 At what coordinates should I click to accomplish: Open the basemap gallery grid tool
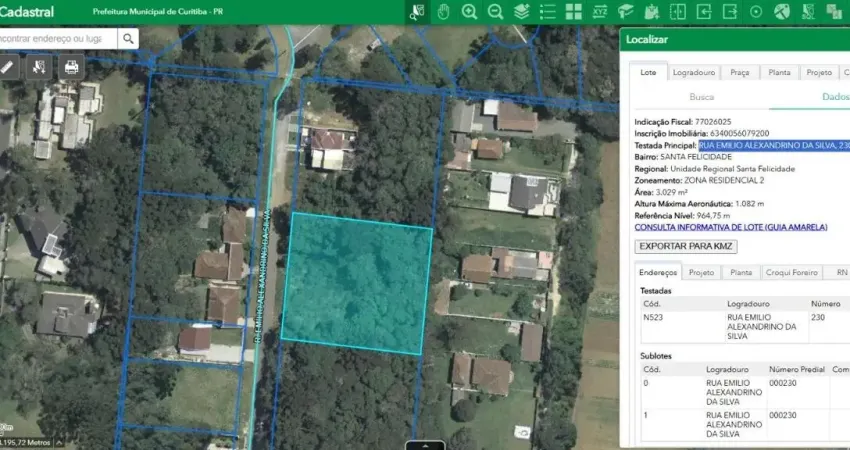point(573,12)
